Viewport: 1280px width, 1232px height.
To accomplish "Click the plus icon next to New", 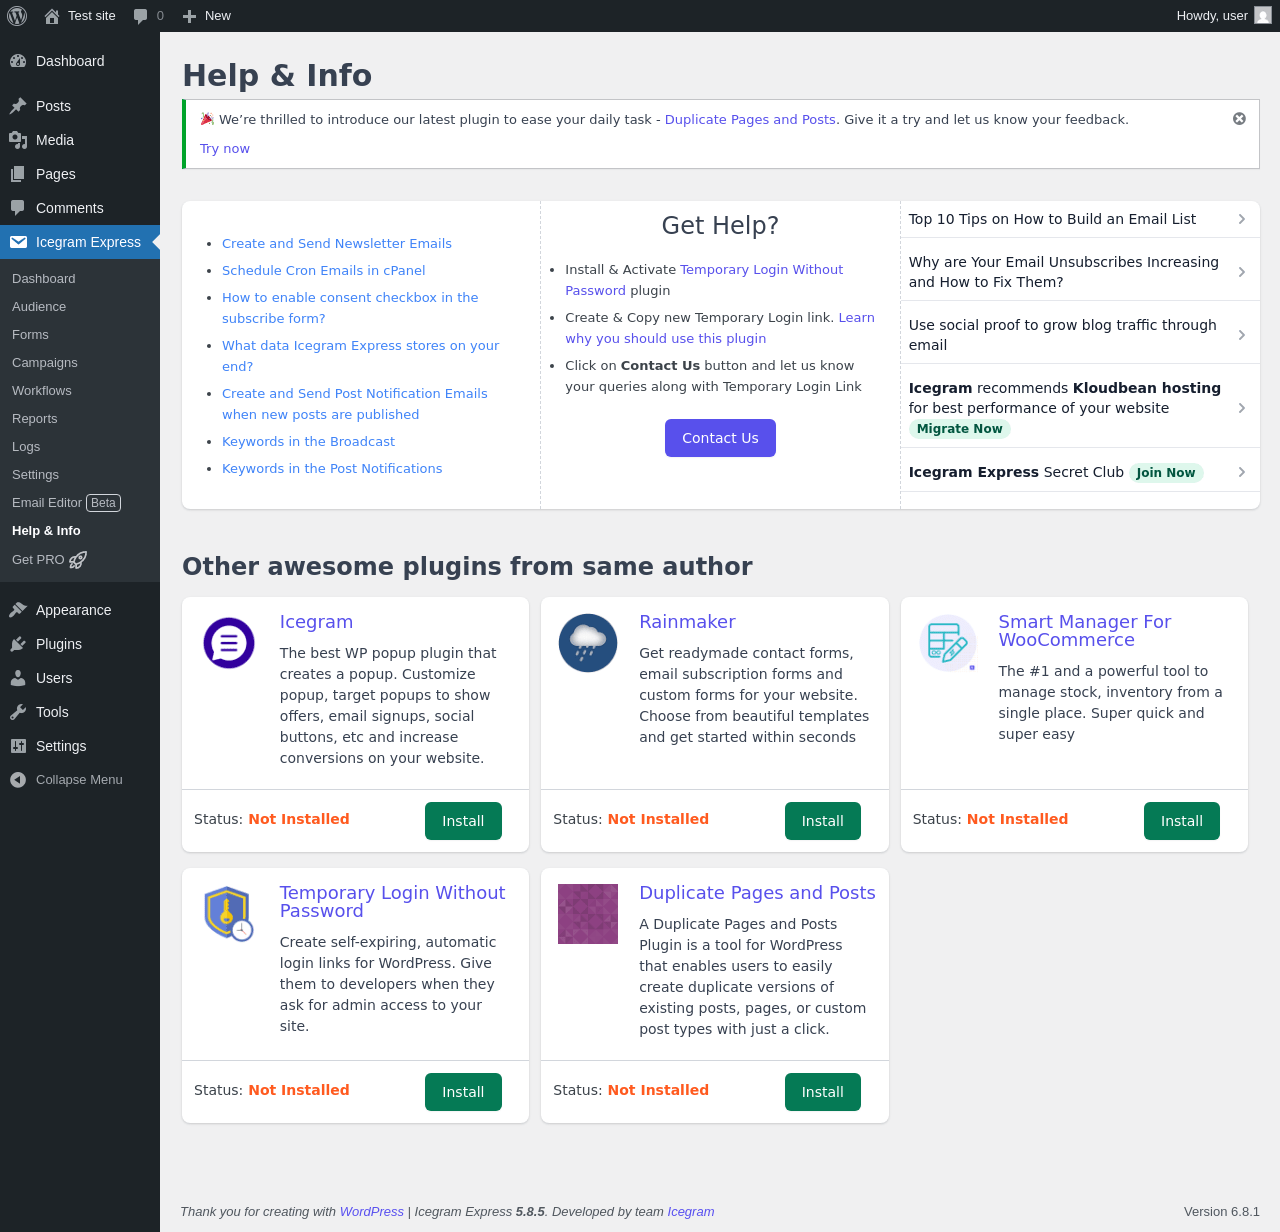I will coord(189,16).
